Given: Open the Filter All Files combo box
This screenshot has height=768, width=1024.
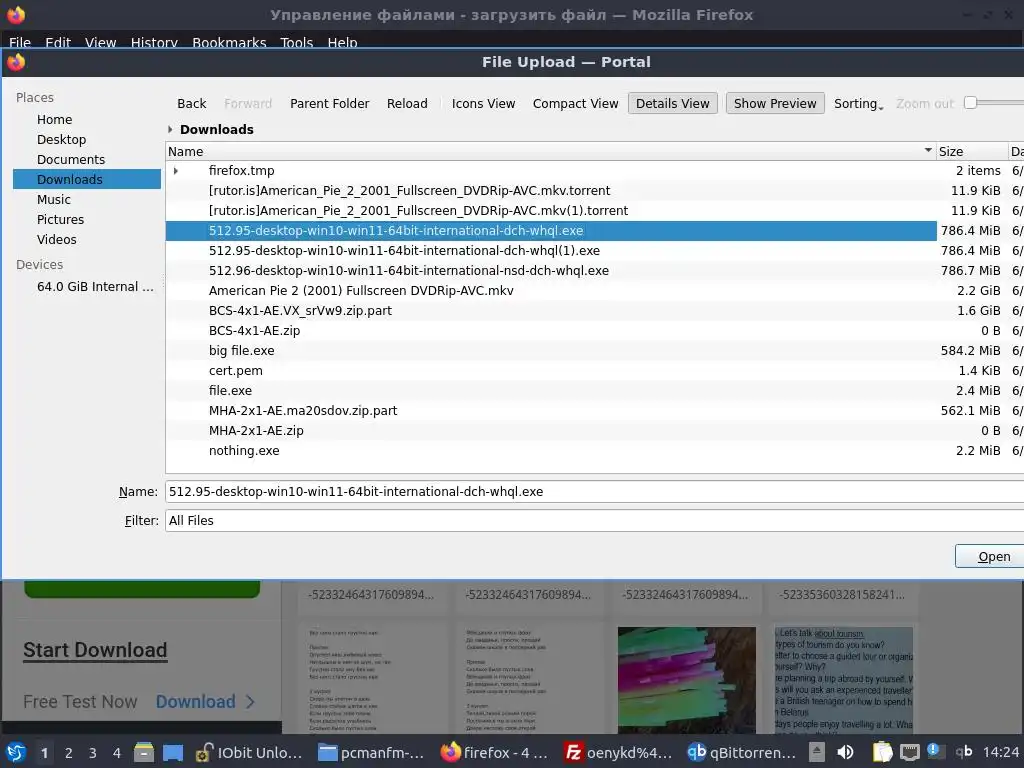Looking at the screenshot, I should pos(594,520).
